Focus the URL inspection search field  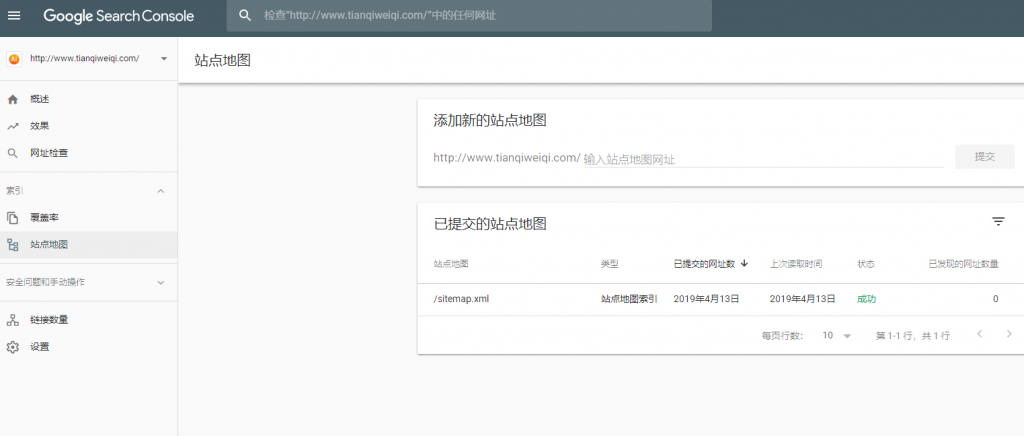tap(469, 16)
